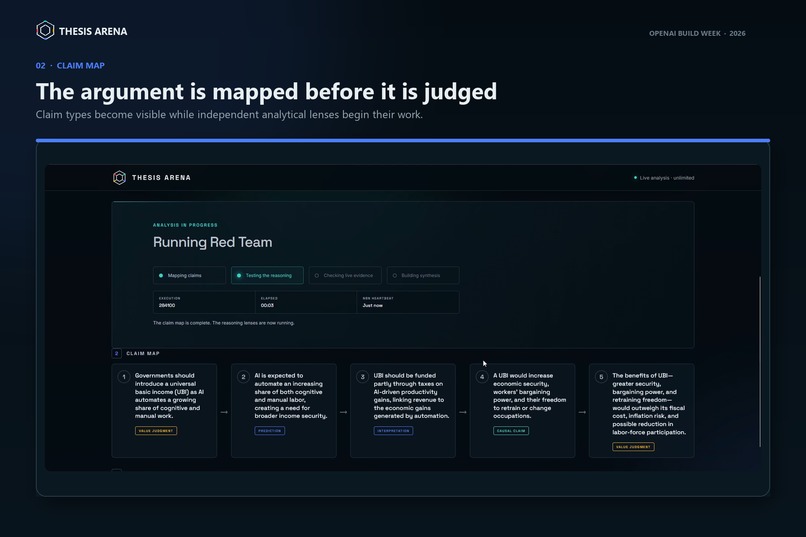Click the number 3 circle on the UBI funding claim card

(362, 377)
